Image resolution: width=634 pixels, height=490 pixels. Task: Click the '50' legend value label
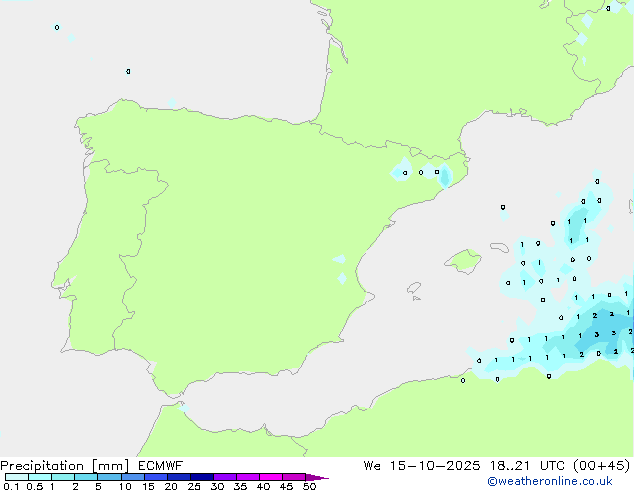(309, 486)
